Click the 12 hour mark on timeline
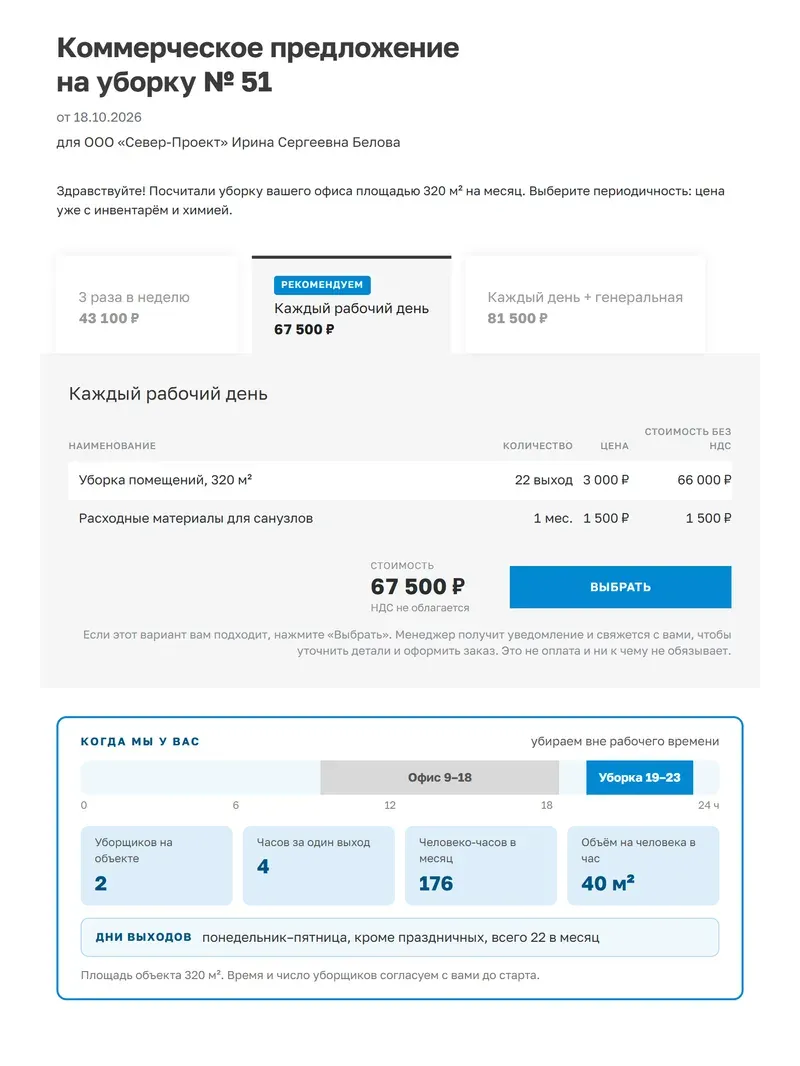800x1066 pixels. pos(390,806)
